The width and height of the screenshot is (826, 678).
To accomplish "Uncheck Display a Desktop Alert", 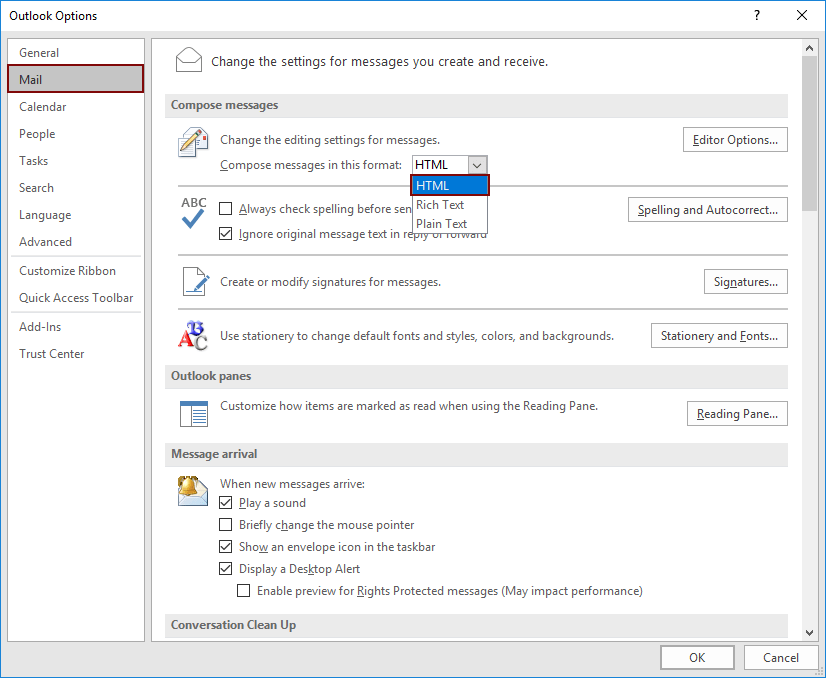I will tap(225, 568).
